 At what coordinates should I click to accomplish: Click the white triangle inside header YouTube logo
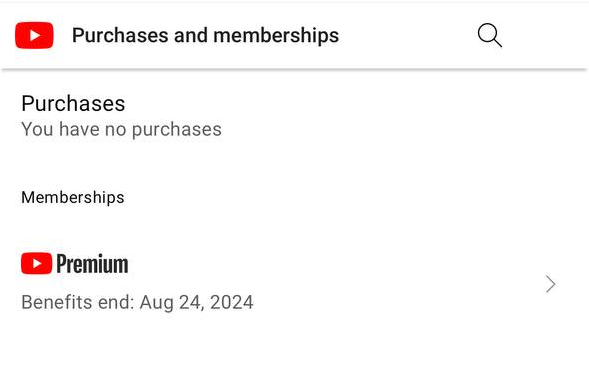coord(35,36)
